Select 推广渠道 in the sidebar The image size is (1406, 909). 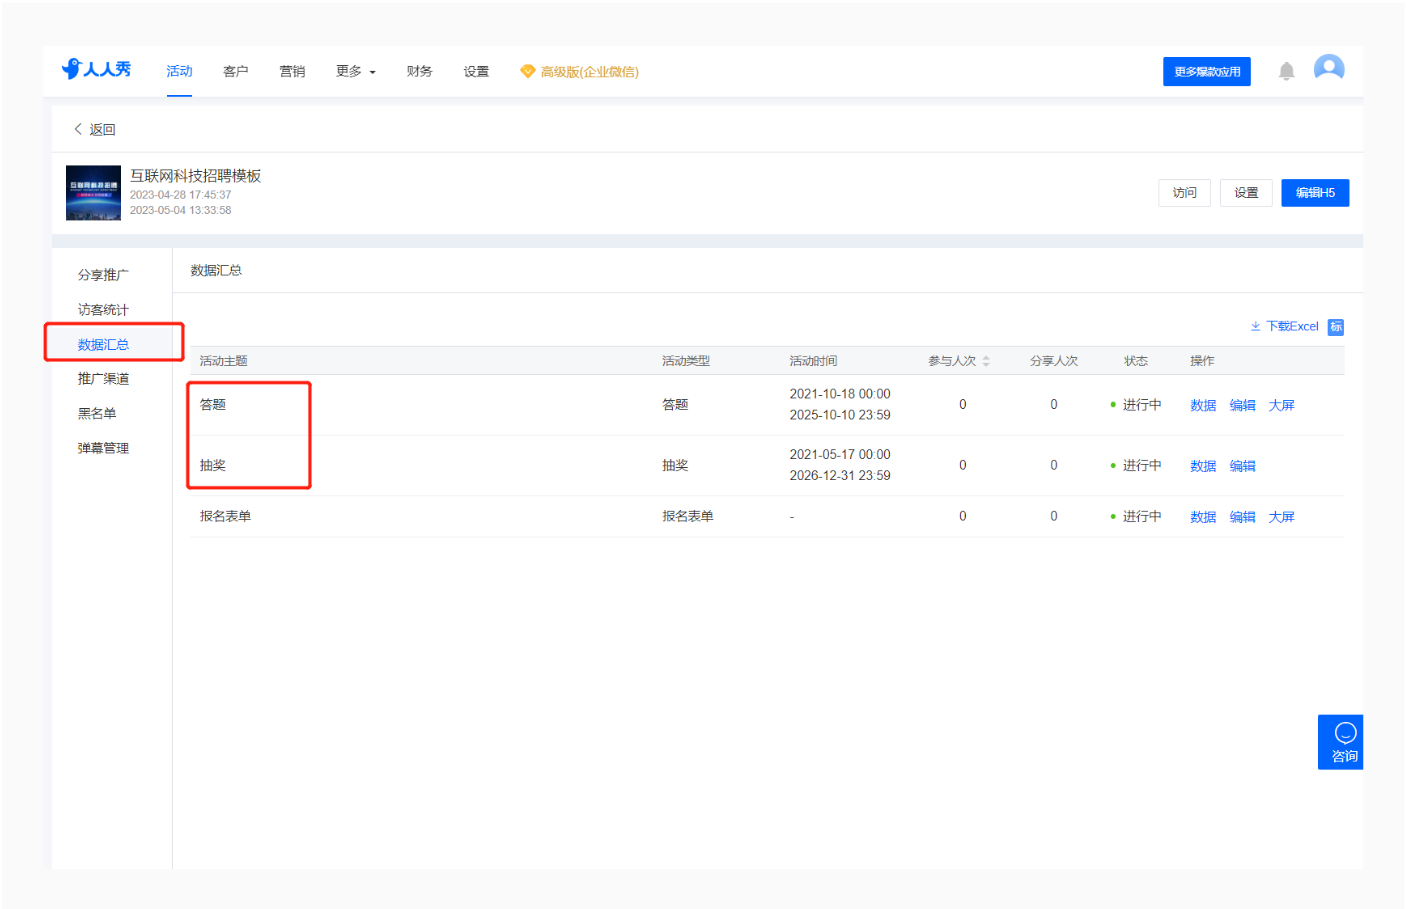(103, 379)
